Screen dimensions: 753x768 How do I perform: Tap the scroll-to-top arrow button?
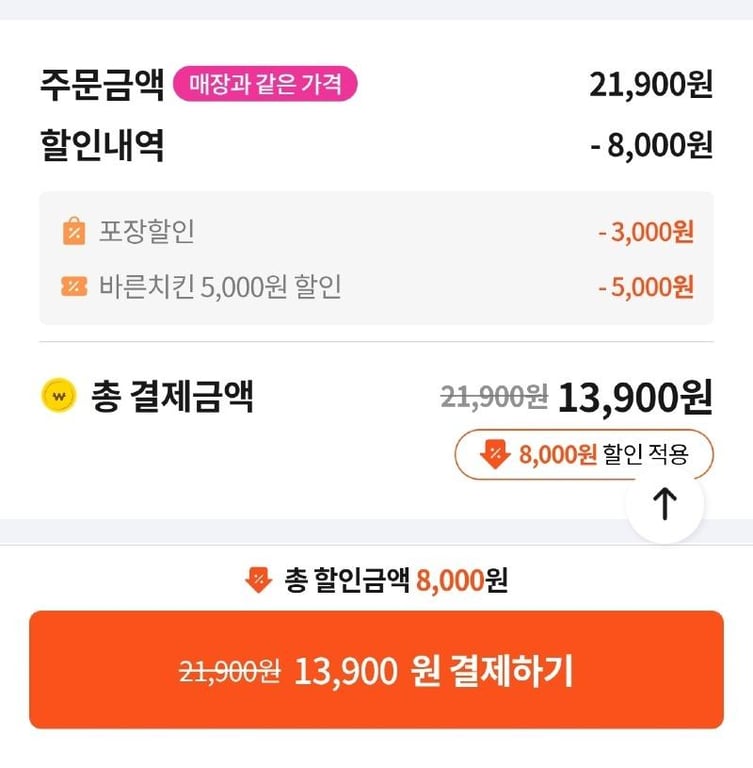coord(665,504)
